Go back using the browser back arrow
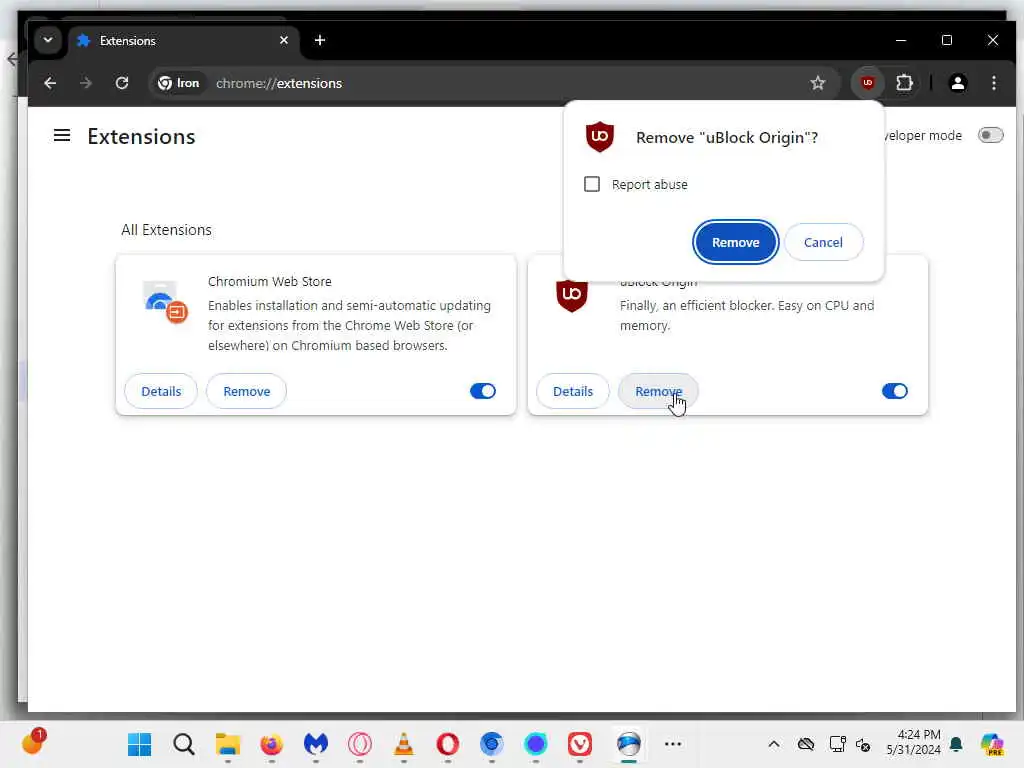 (x=50, y=83)
